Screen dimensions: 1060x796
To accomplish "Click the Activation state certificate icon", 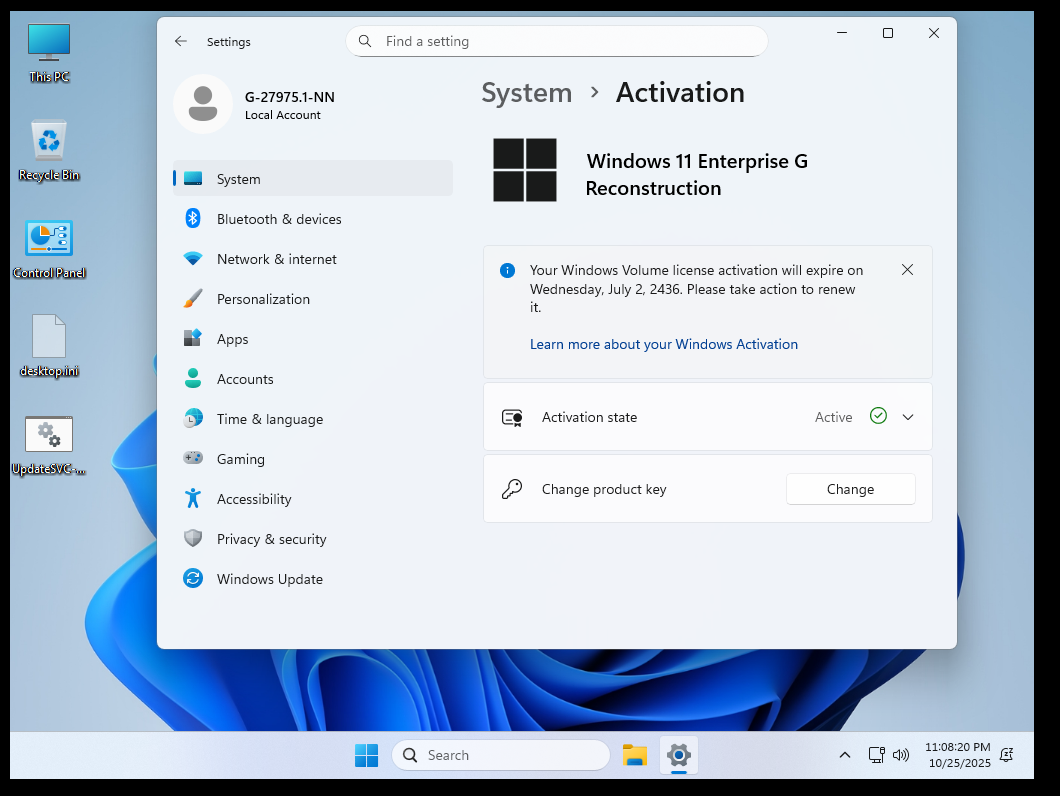I will pos(512,417).
